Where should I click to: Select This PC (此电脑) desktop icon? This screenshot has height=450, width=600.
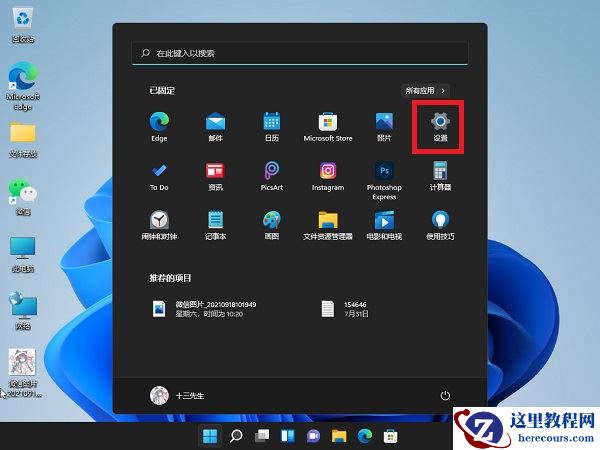coord(23,254)
